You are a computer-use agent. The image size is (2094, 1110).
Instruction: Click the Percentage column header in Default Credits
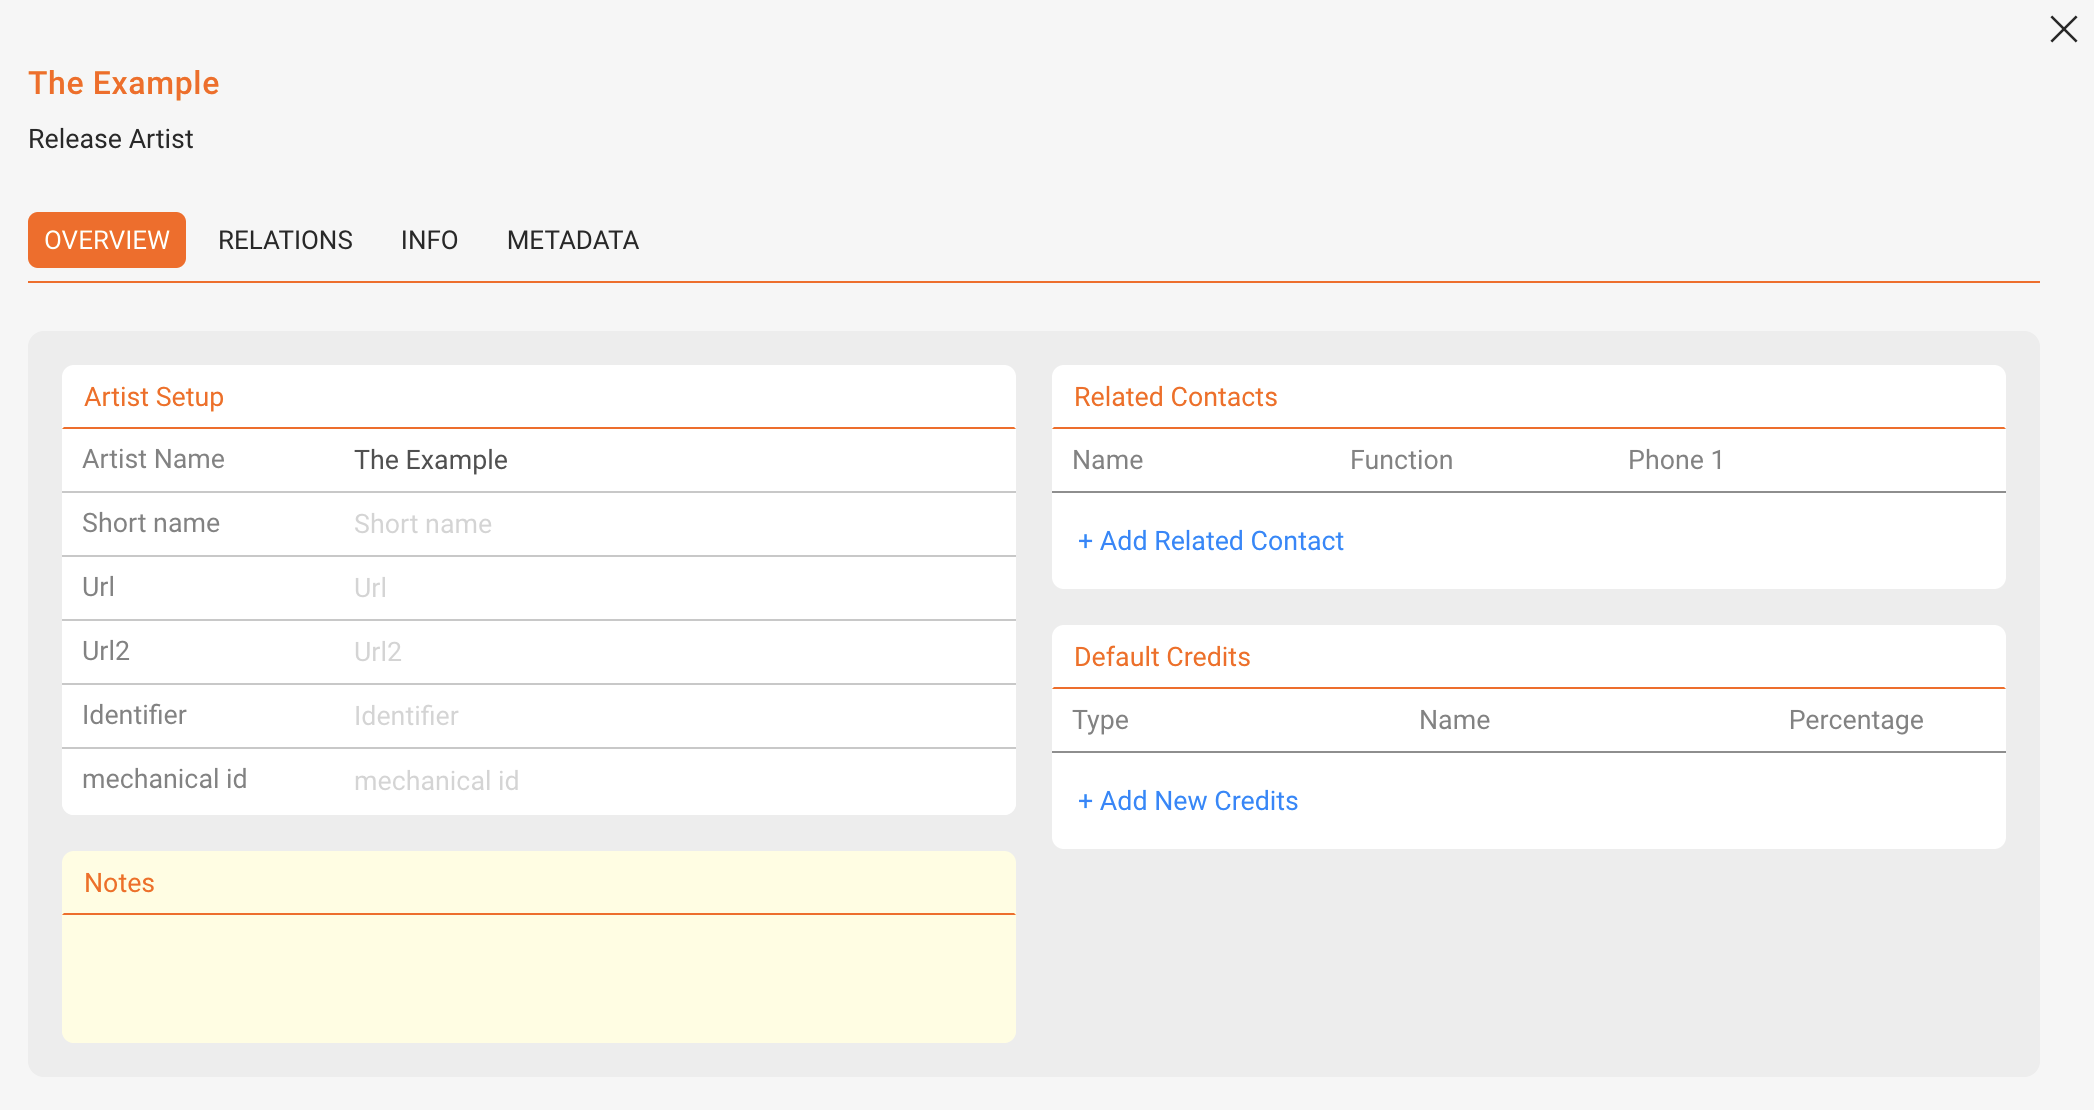tap(1856, 720)
